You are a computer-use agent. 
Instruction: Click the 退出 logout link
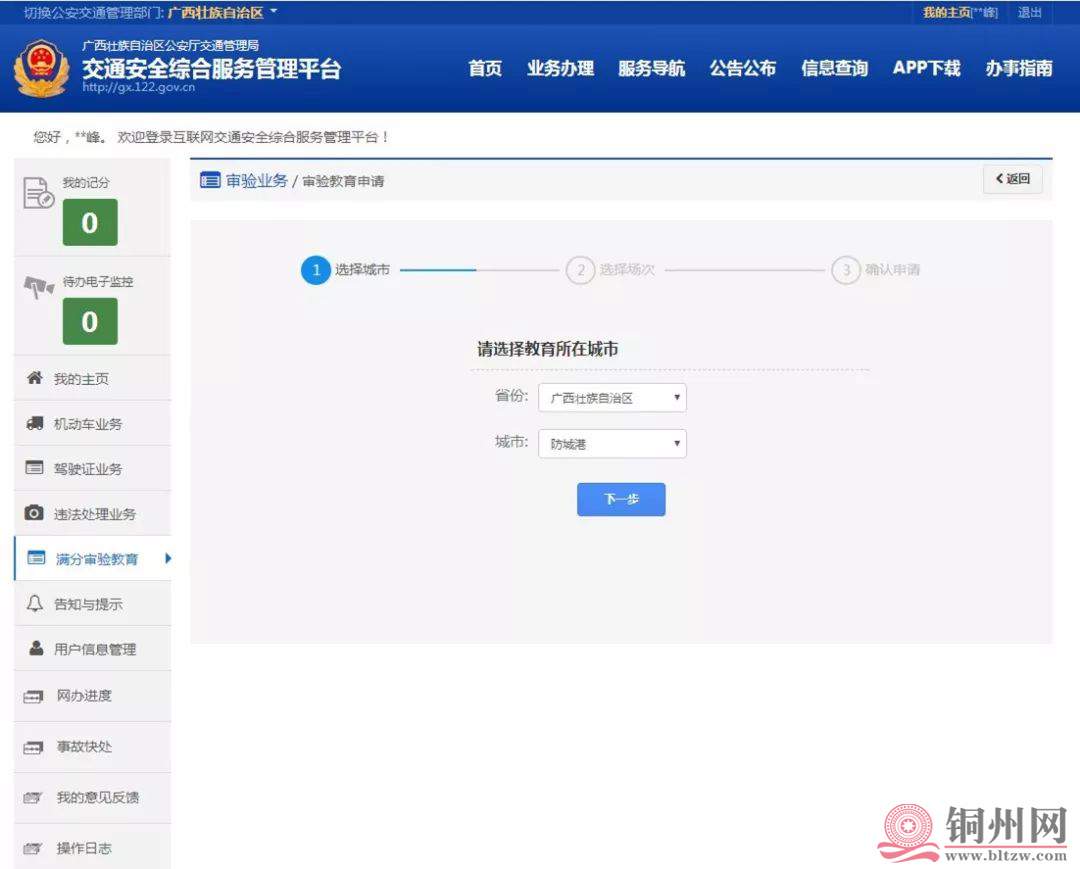(1029, 13)
